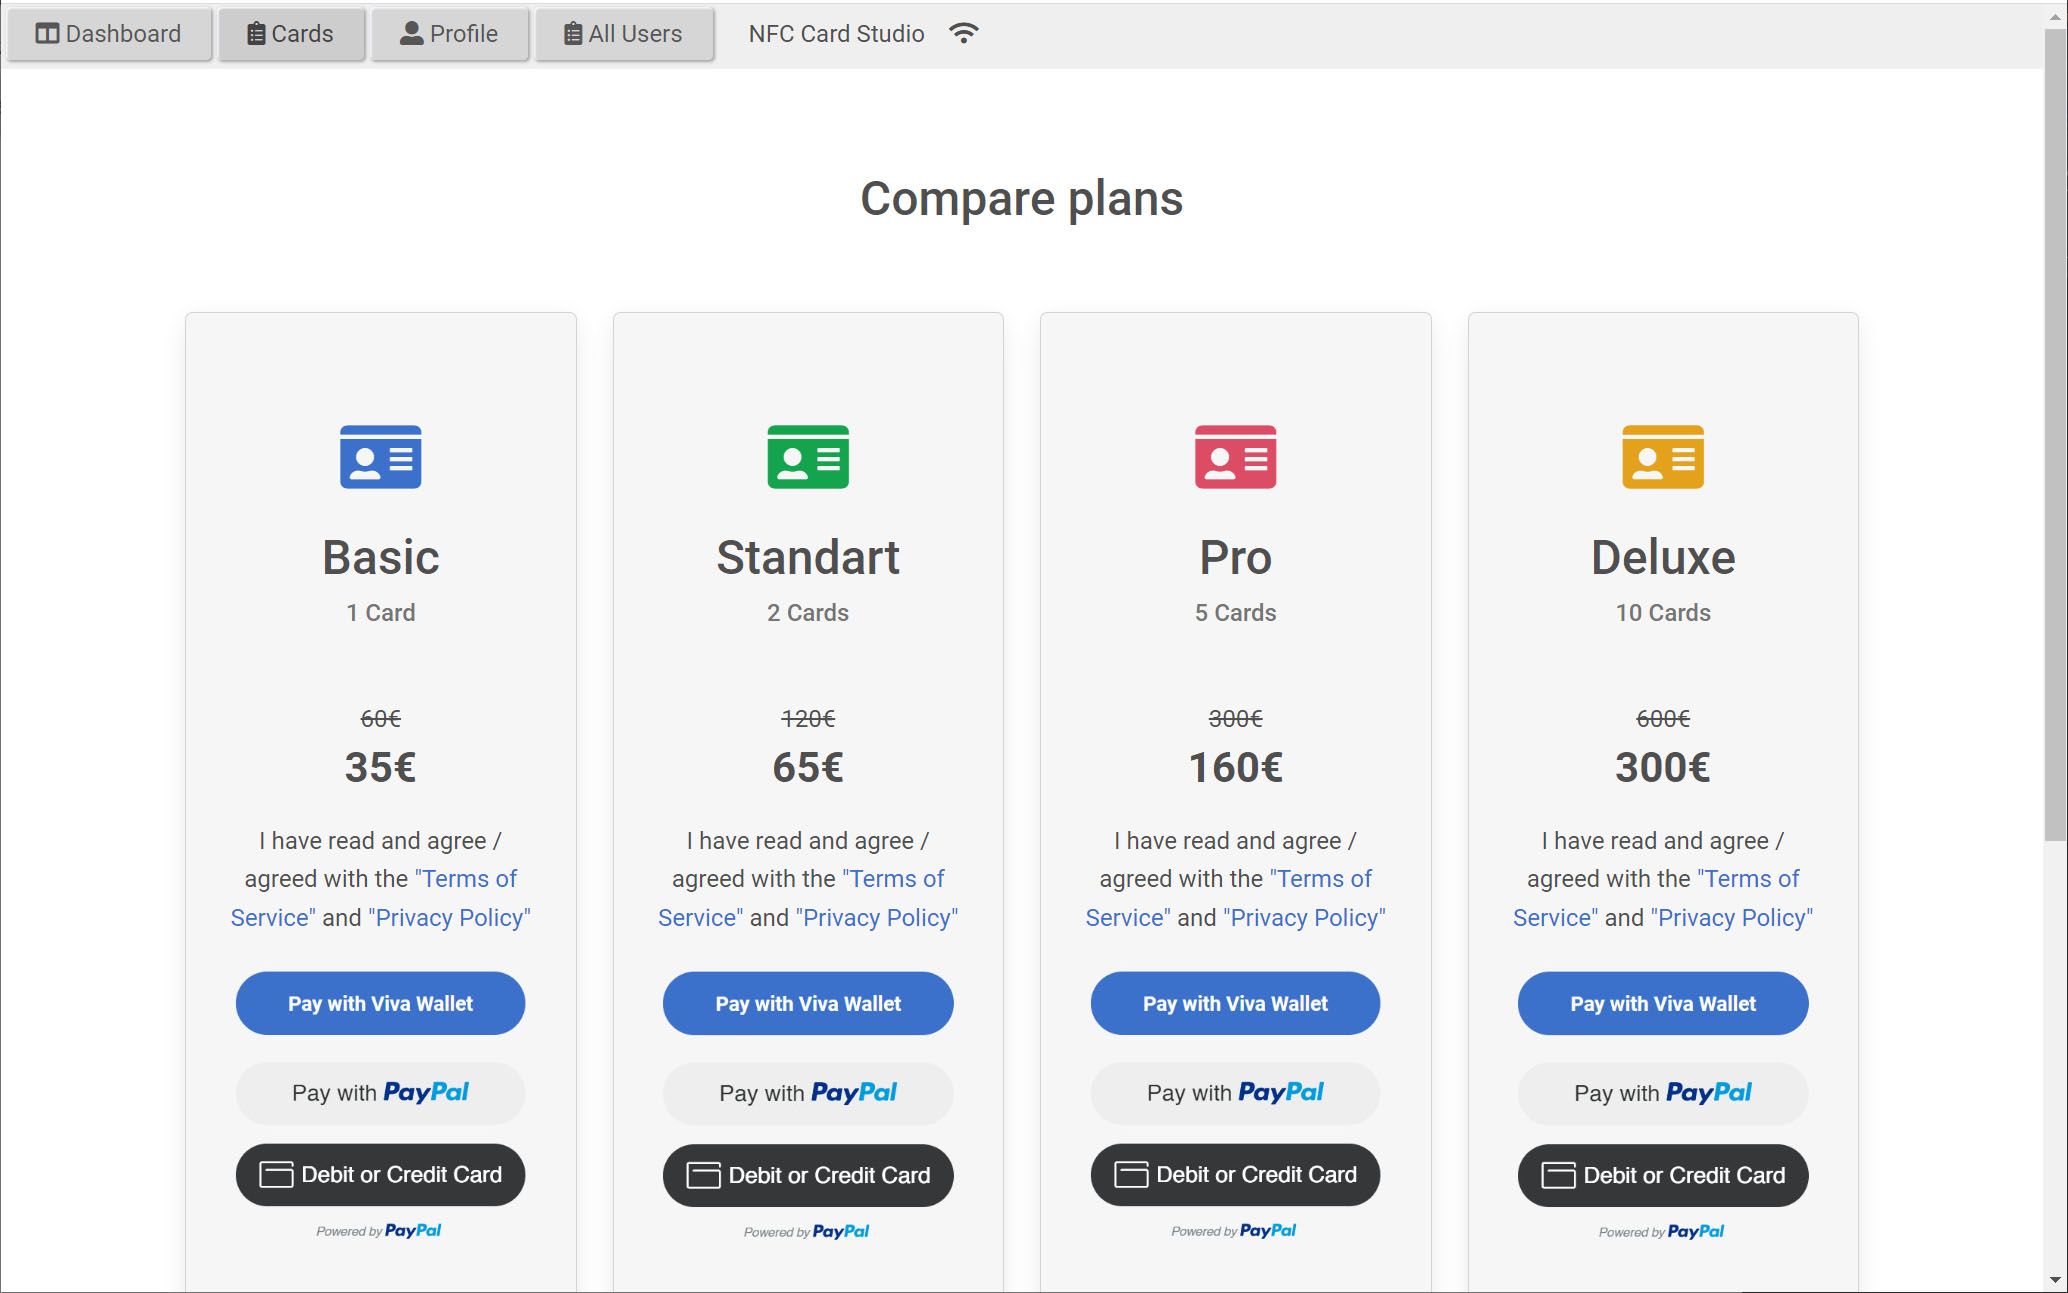Image resolution: width=2068 pixels, height=1293 pixels.
Task: Choose Viva Wallet for the Pro plan
Action: click(1235, 1003)
